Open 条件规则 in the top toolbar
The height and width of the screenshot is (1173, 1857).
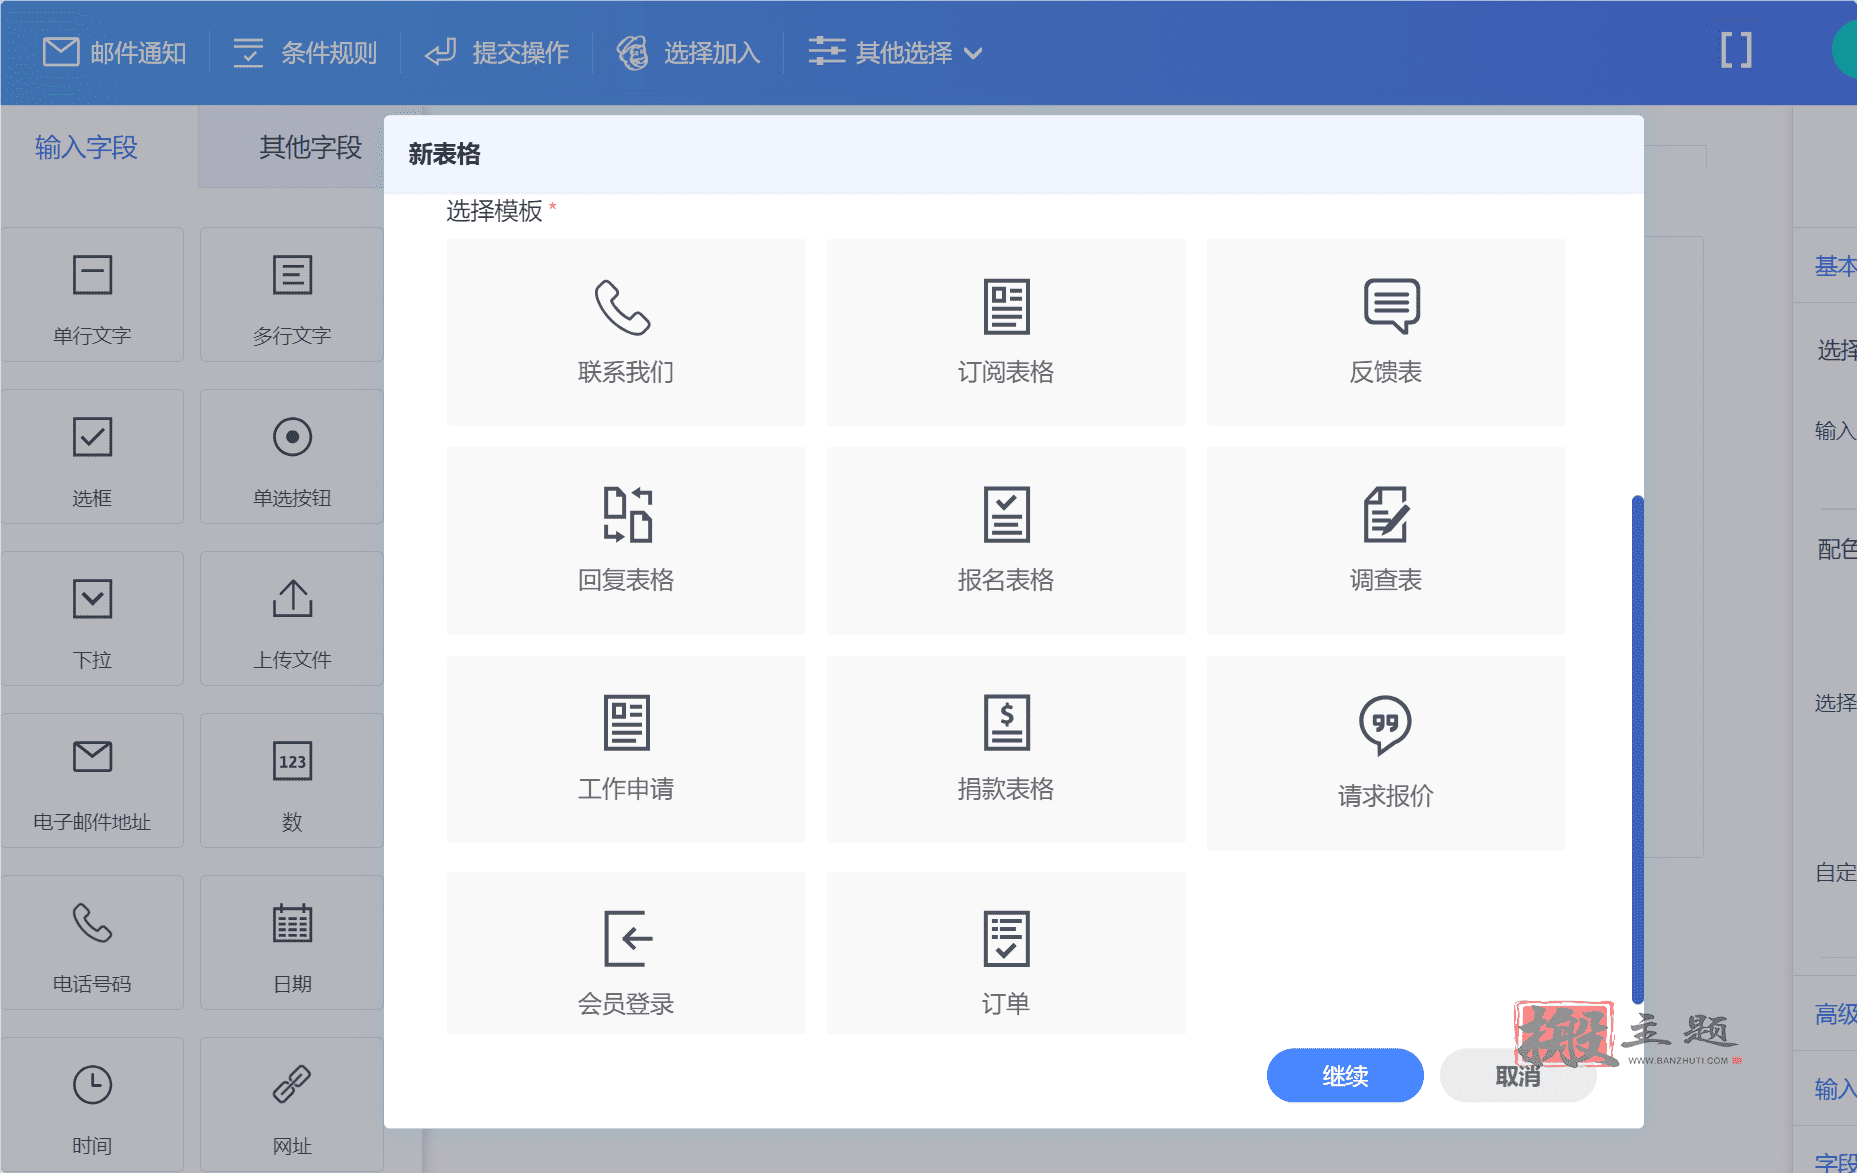305,52
